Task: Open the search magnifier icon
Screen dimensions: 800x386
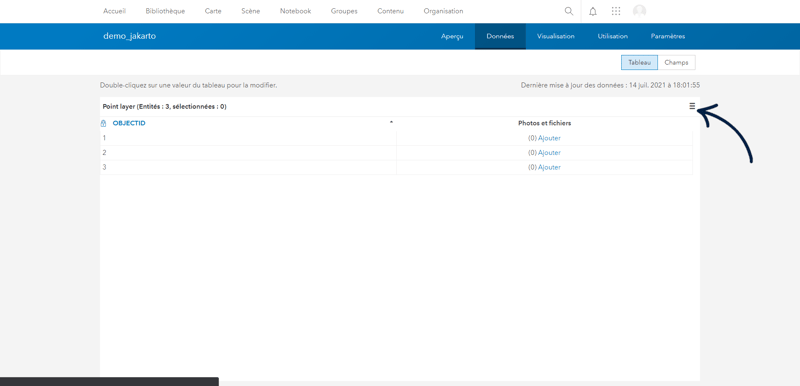Action: coord(569,11)
